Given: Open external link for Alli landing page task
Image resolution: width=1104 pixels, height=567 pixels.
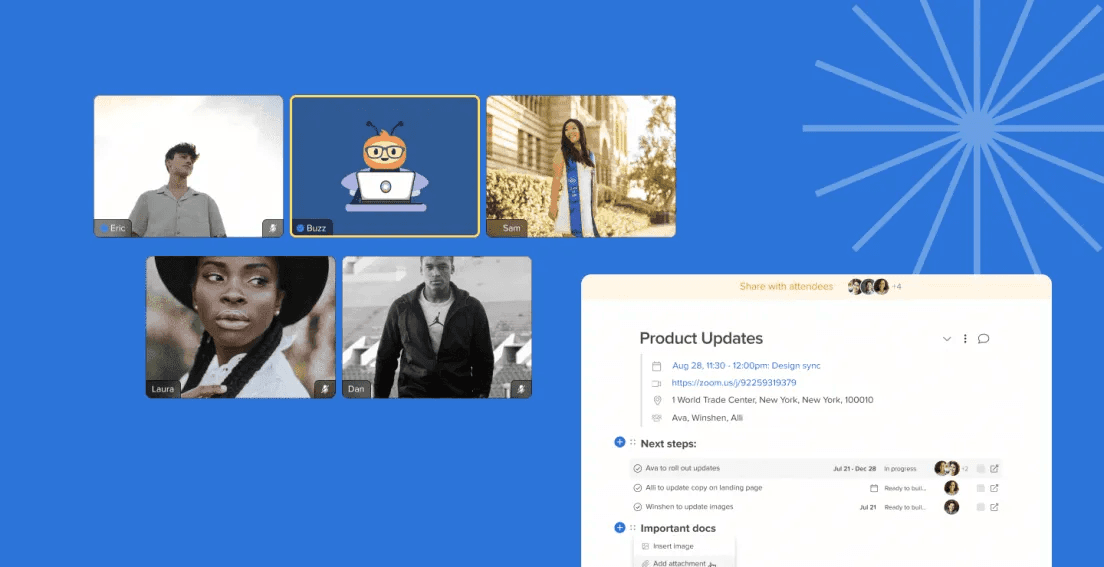Looking at the screenshot, I should coord(994,487).
